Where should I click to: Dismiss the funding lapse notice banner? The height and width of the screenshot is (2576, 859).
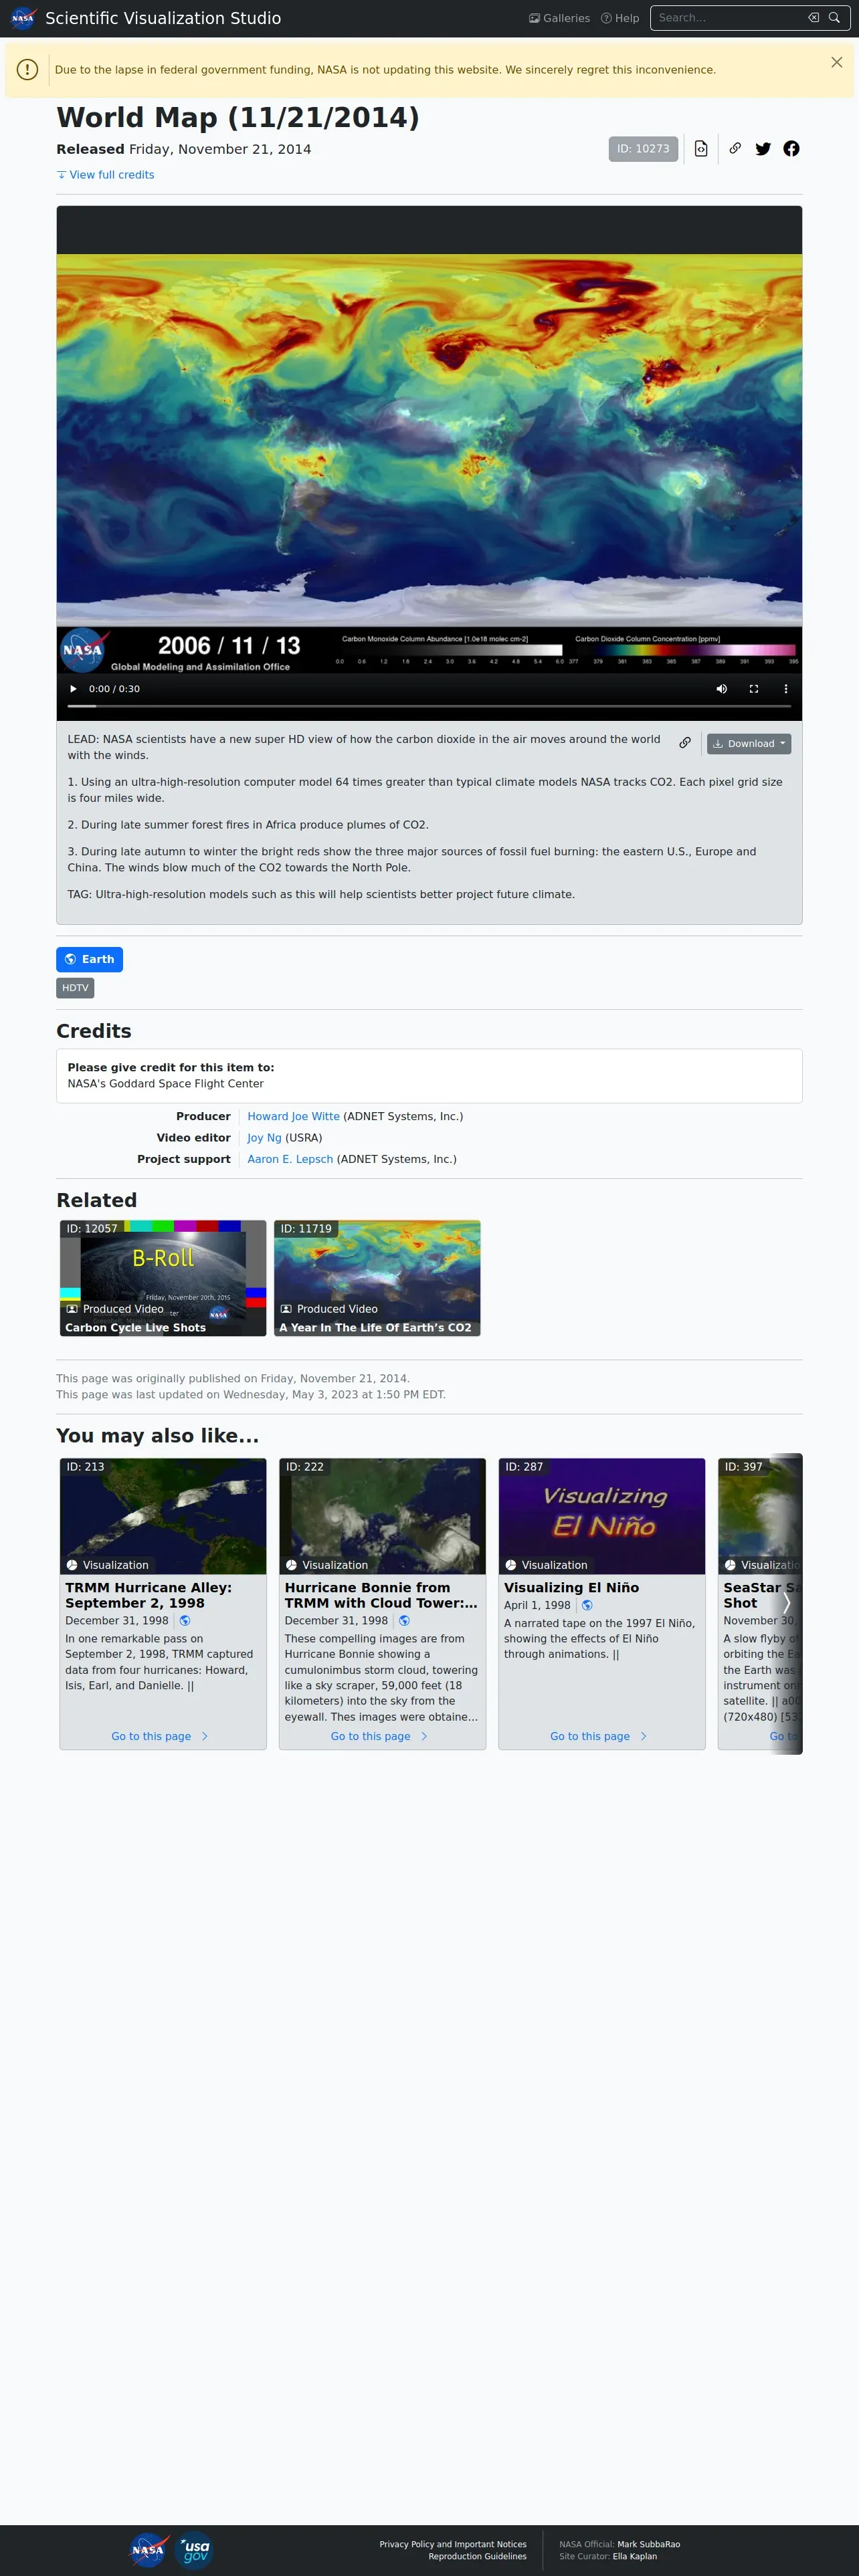pyautogui.click(x=836, y=62)
